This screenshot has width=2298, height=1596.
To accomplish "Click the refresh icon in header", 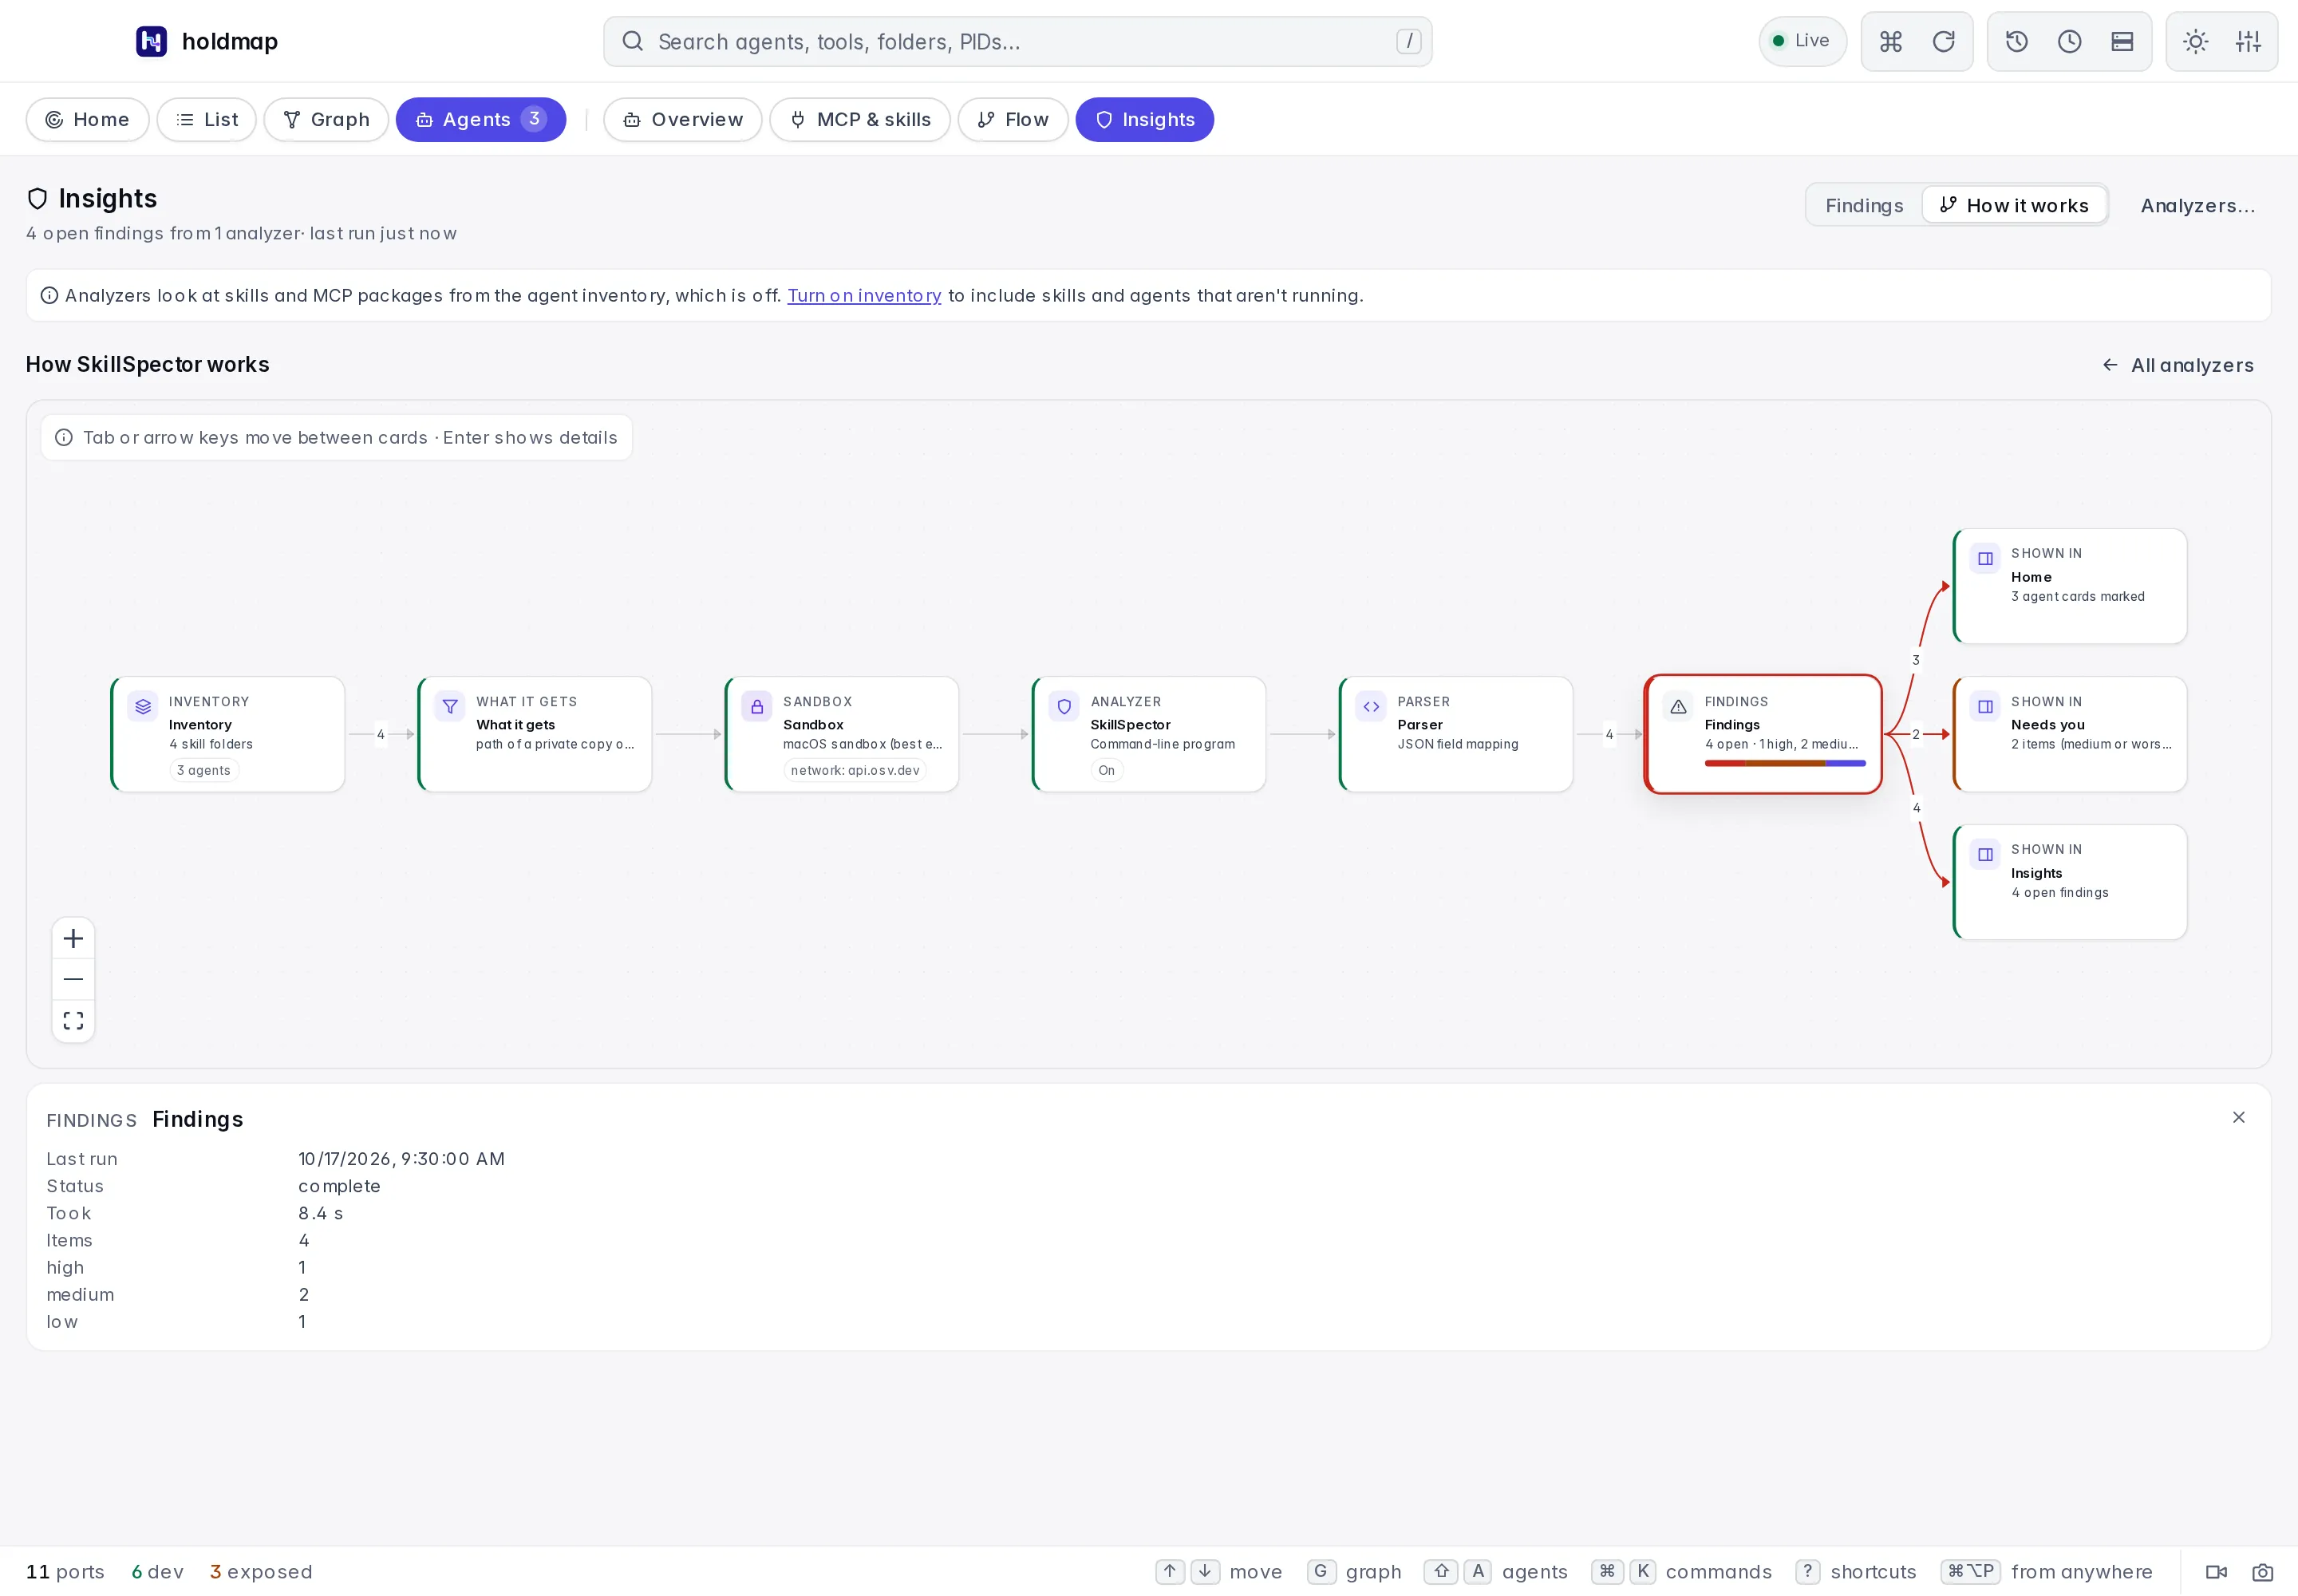I will (x=1943, y=41).
